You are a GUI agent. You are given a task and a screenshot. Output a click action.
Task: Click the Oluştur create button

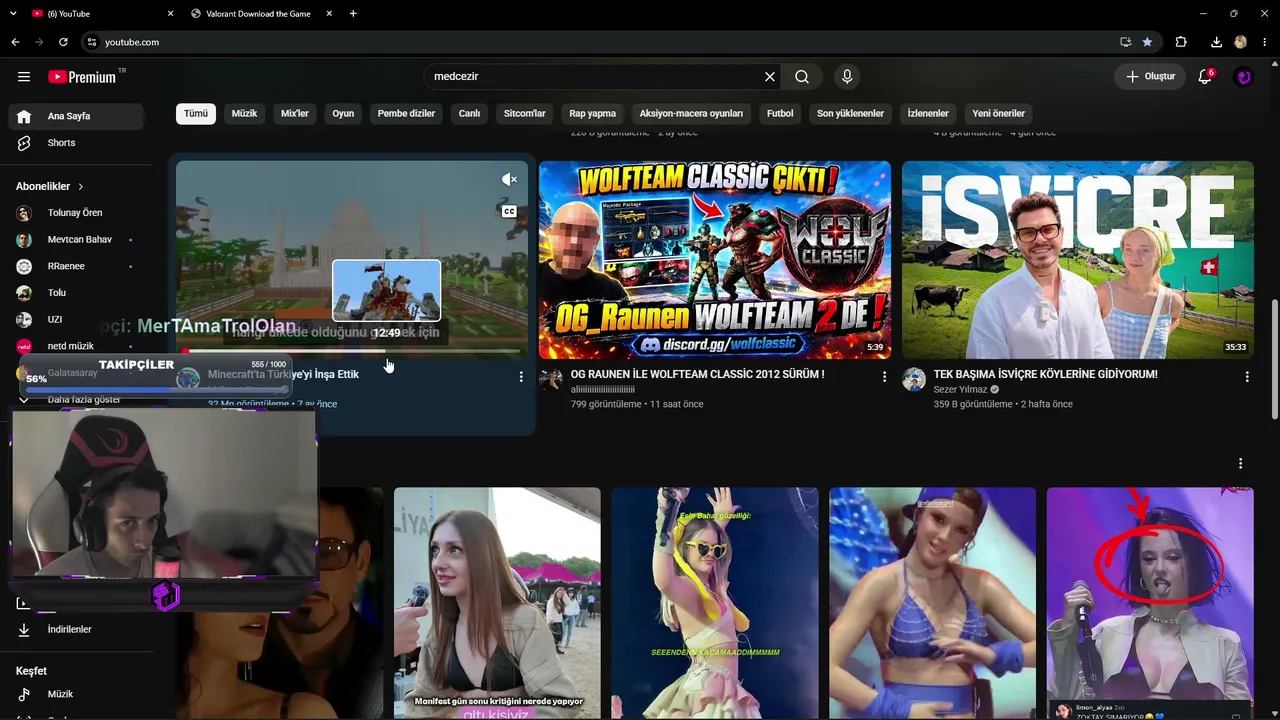coord(1149,77)
